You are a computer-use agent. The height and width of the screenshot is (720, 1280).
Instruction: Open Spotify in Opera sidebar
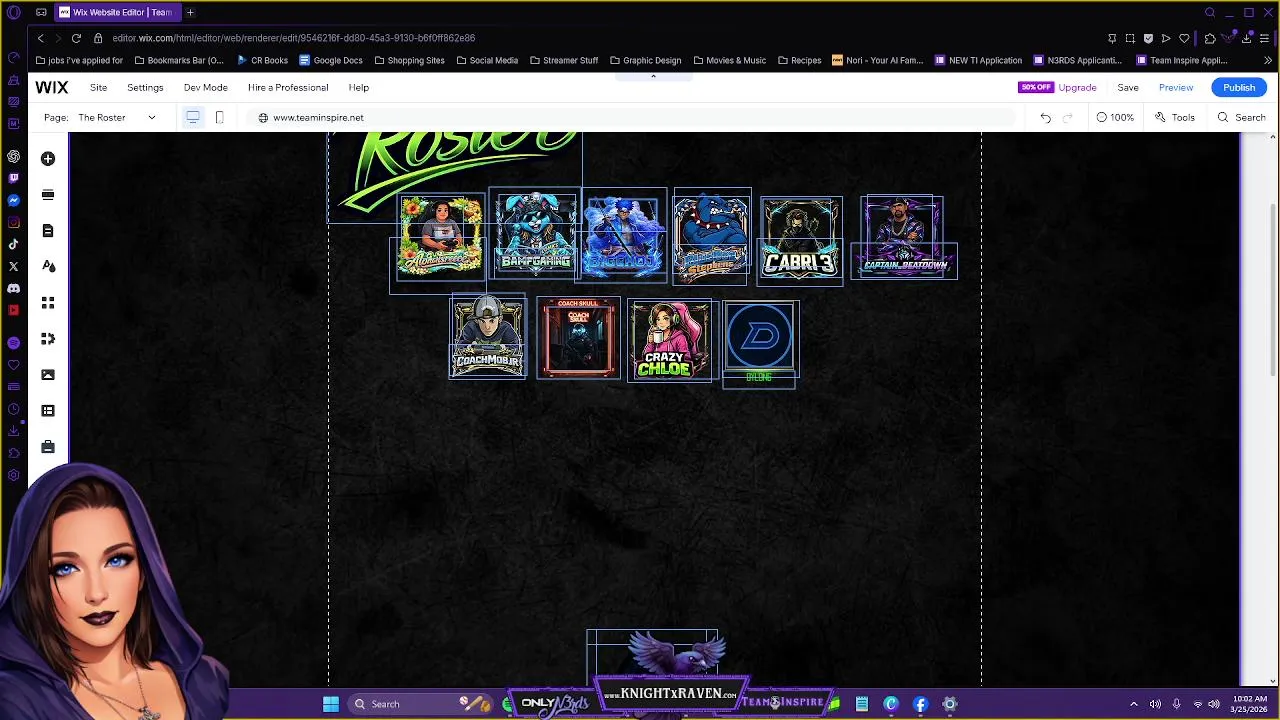pos(13,343)
